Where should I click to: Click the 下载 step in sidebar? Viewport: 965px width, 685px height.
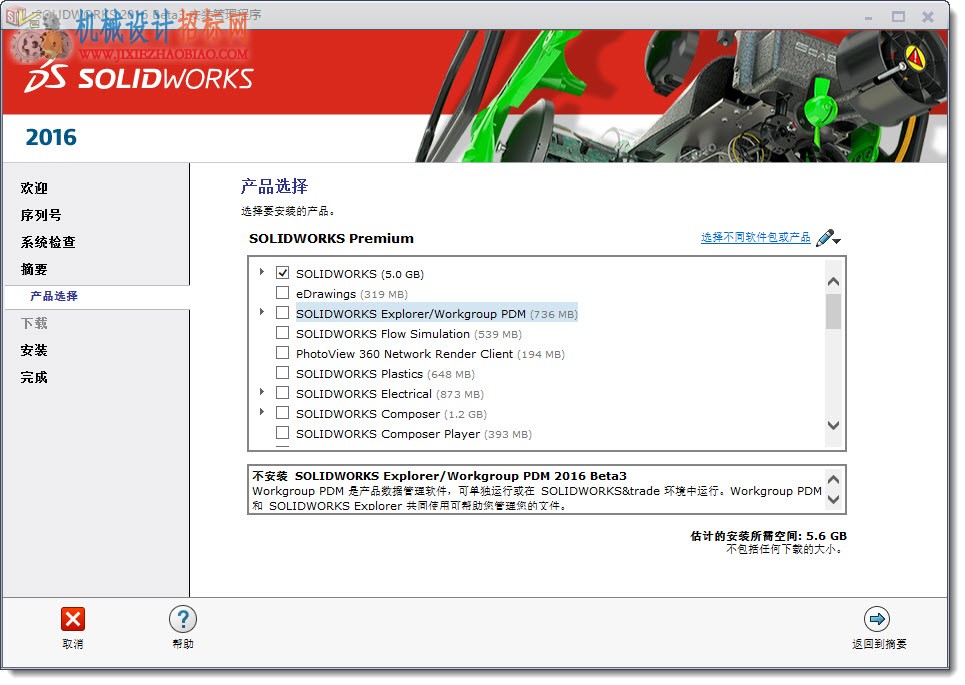34,324
